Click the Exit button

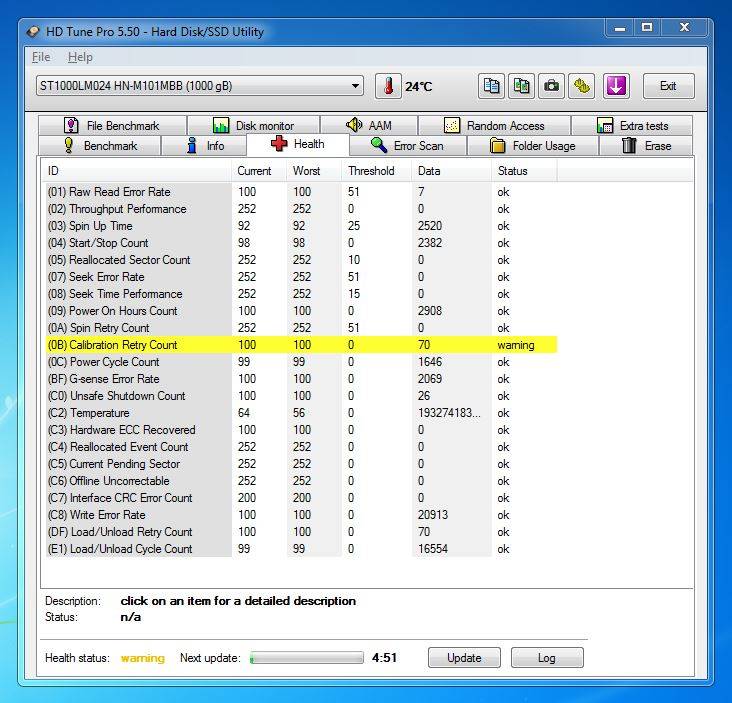[668, 86]
